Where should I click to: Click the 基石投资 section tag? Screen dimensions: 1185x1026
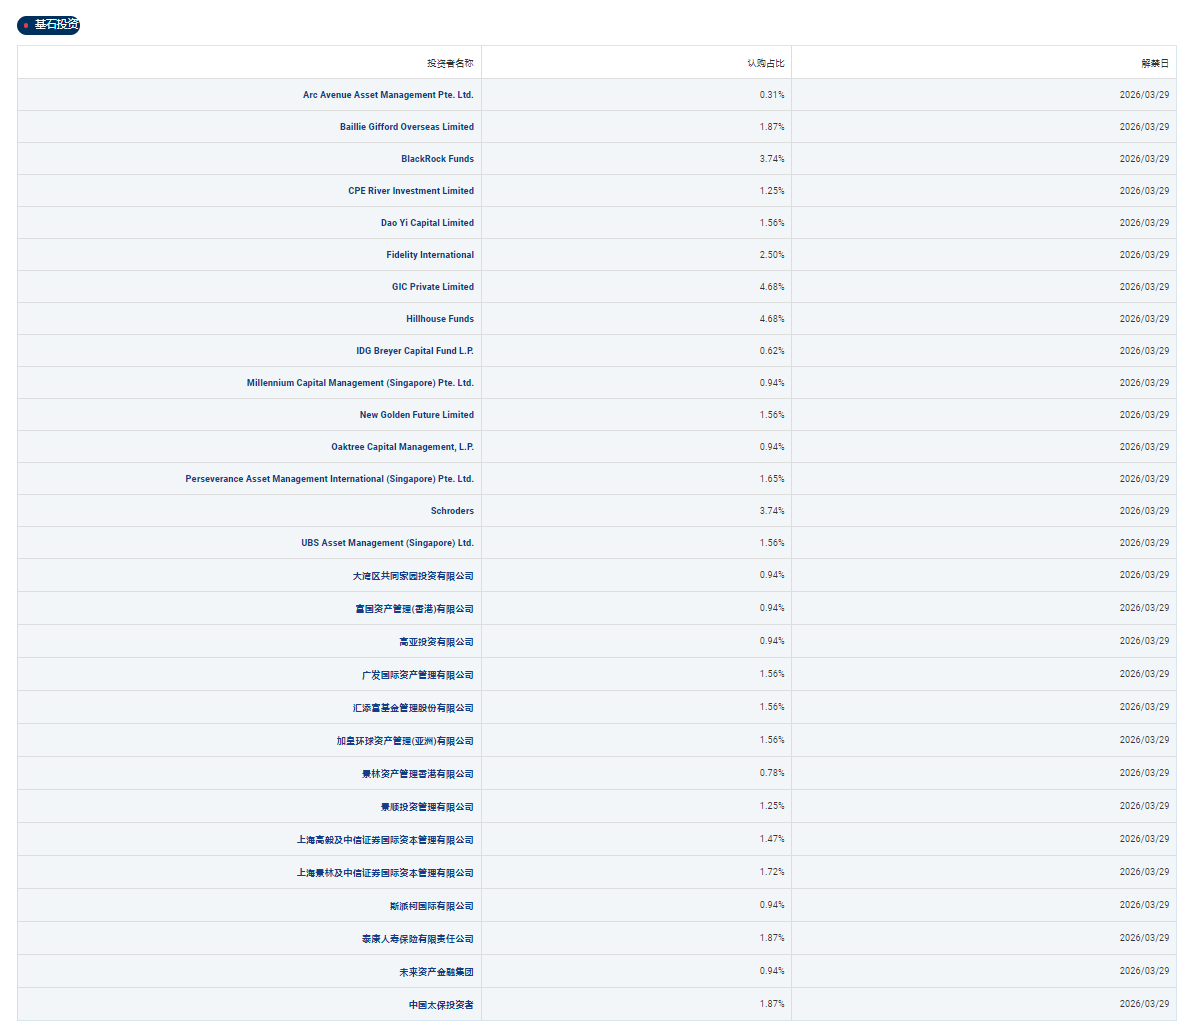pyautogui.click(x=48, y=25)
